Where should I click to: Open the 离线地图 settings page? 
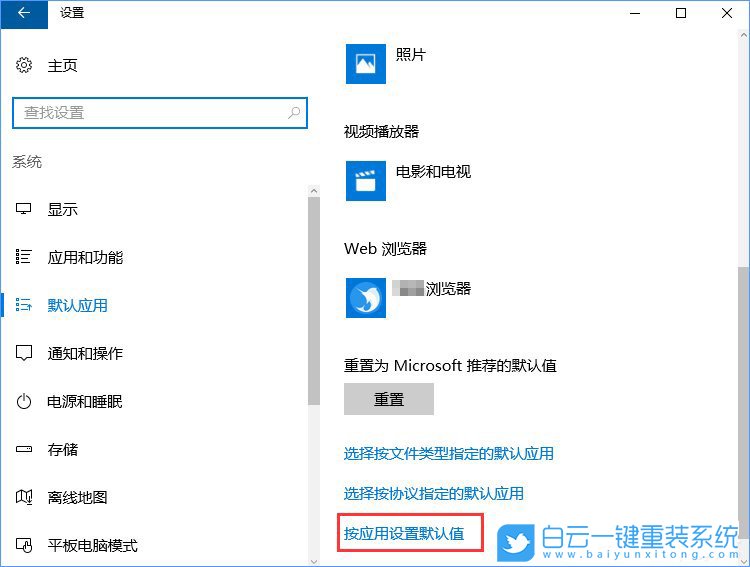tap(77, 497)
